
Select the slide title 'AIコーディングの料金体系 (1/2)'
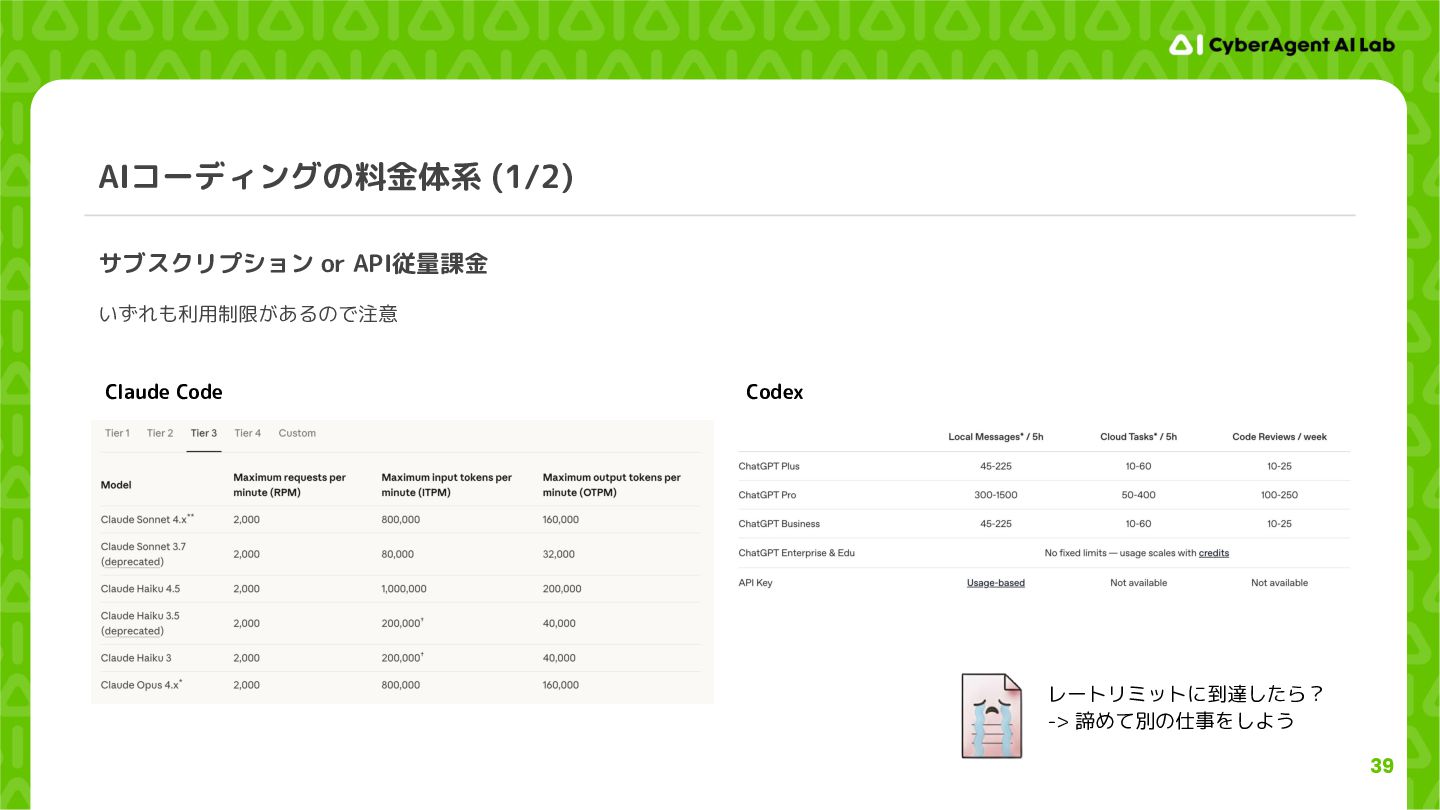click(336, 176)
